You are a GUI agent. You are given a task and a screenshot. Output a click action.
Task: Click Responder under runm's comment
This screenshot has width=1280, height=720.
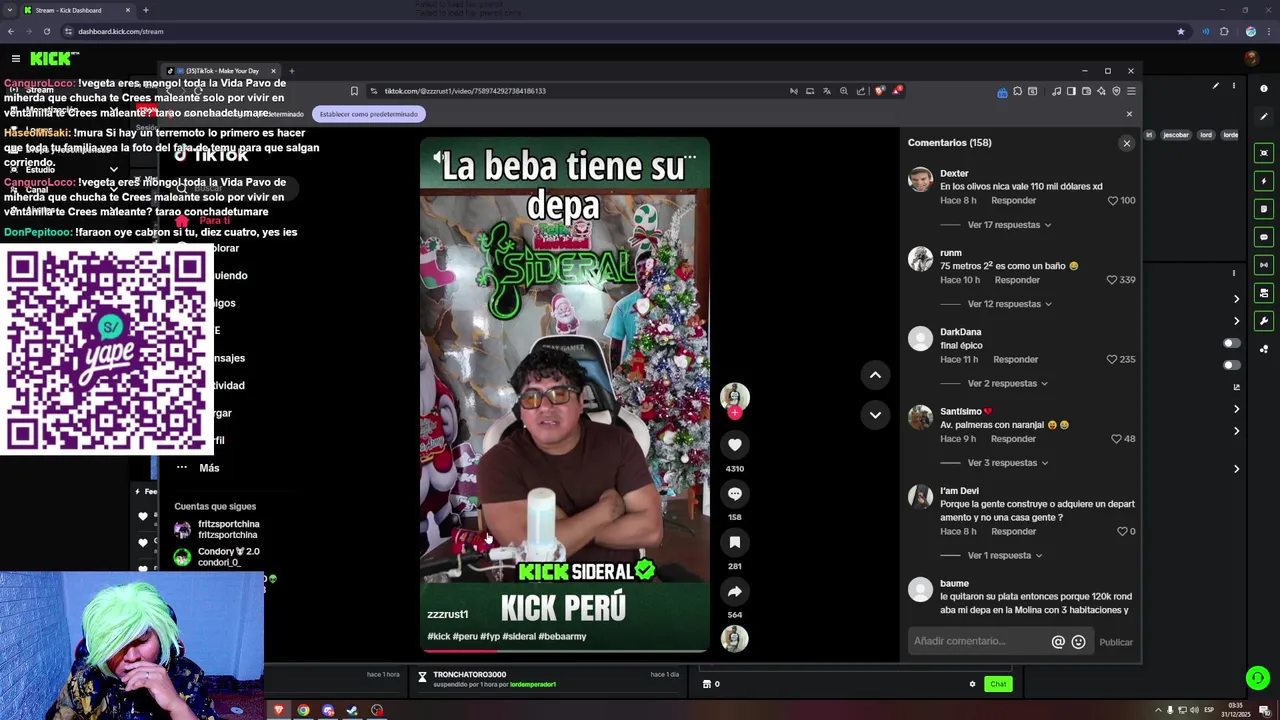coord(1017,280)
